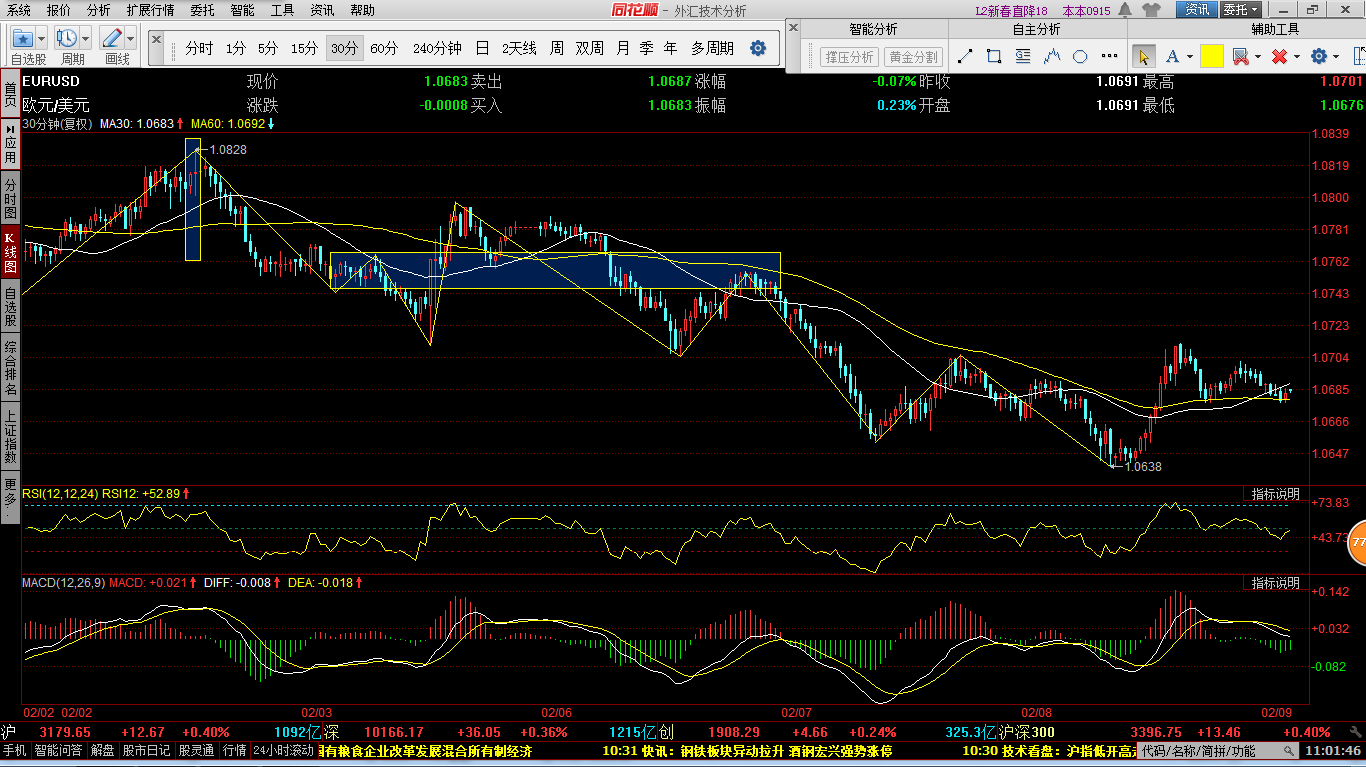Viewport: 1366px width, 767px height.
Task: Show more drawing tools via three dots
Action: pos(1109,56)
